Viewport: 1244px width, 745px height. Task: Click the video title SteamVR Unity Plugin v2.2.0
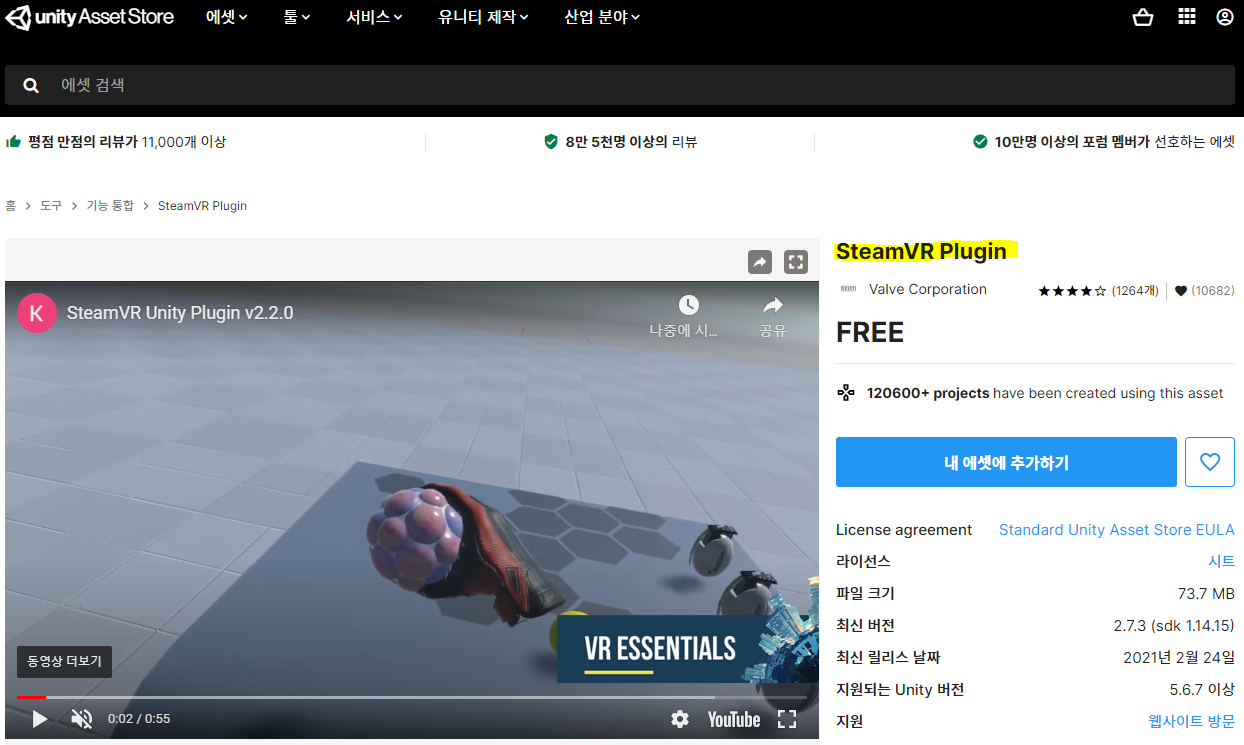click(x=180, y=313)
